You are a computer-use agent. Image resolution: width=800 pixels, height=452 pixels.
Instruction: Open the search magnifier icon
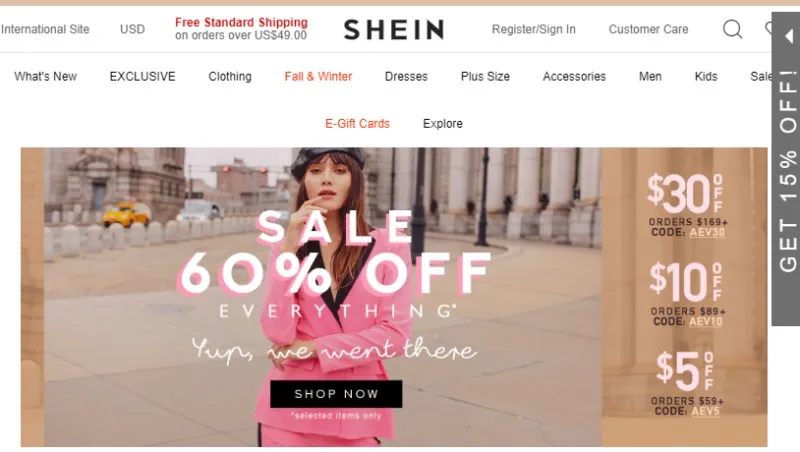(x=732, y=30)
